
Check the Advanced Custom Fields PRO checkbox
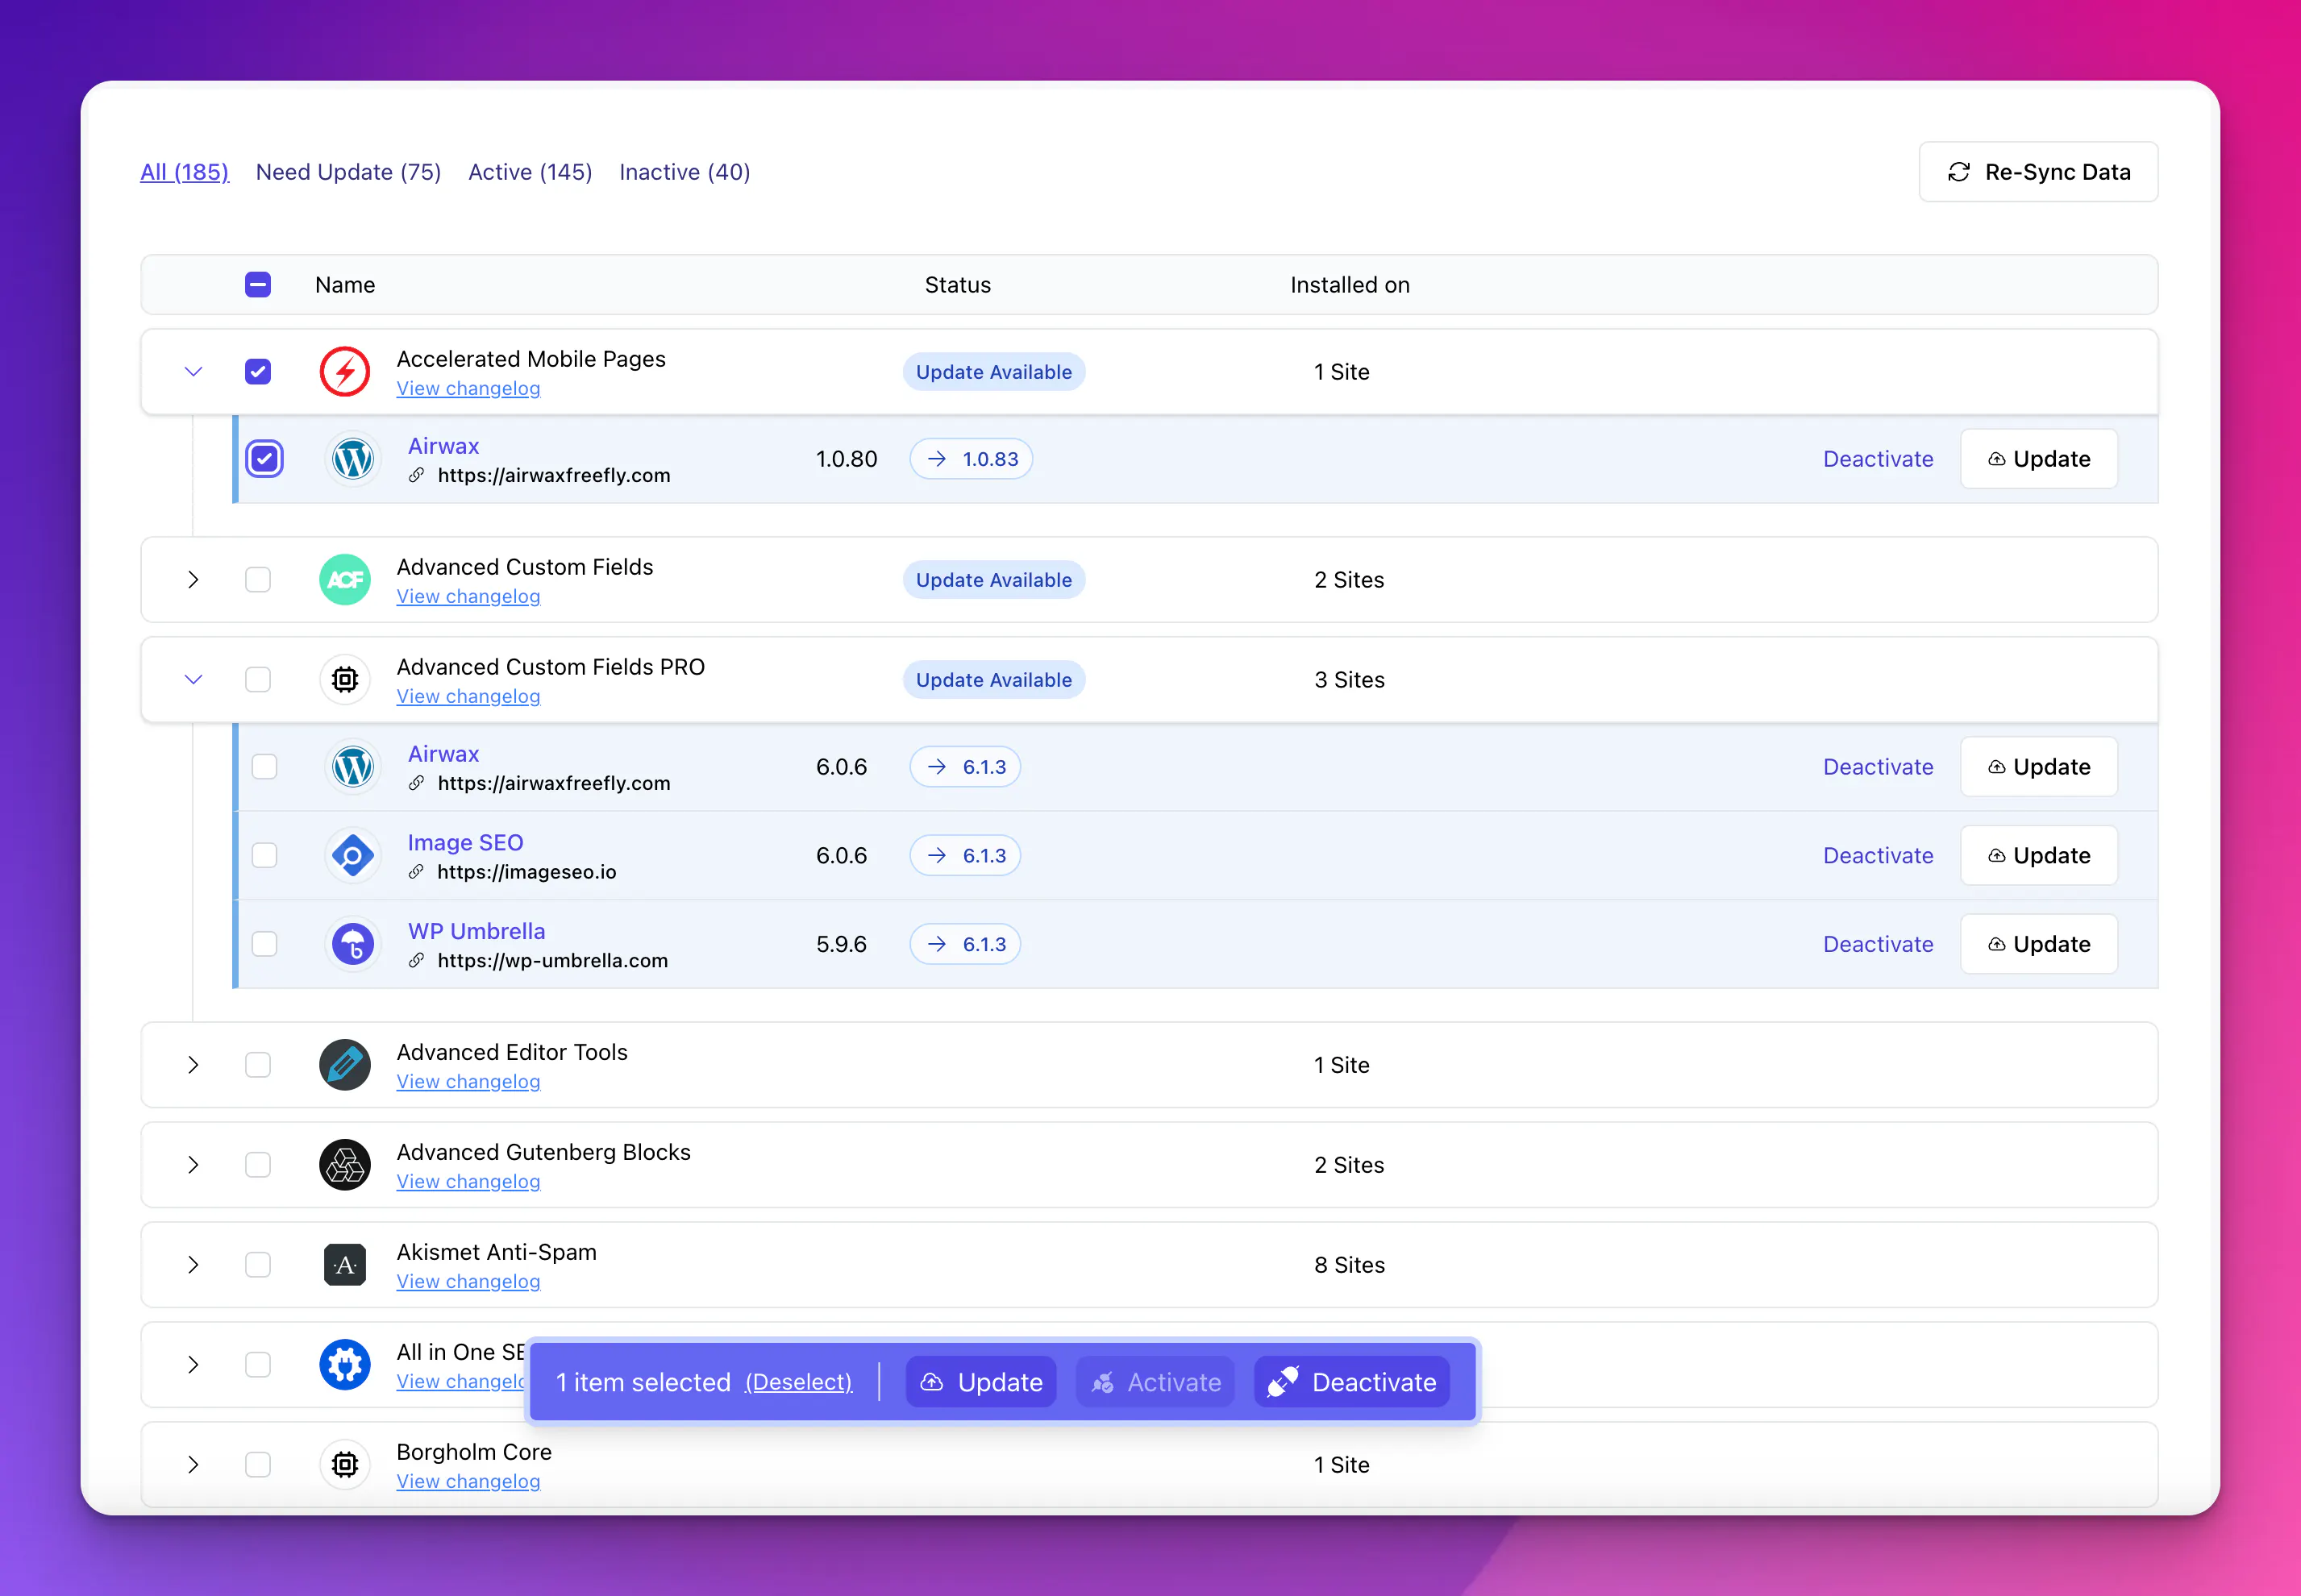(x=258, y=680)
